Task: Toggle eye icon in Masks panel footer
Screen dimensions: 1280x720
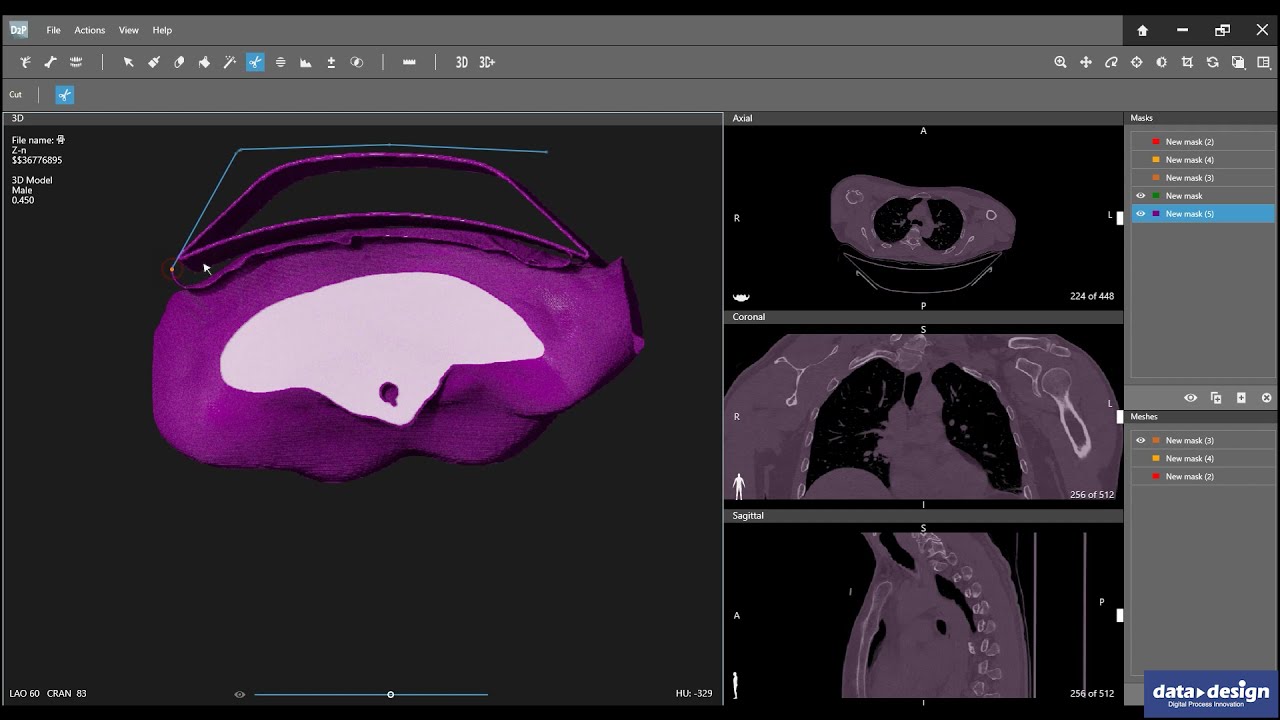Action: pos(1190,398)
